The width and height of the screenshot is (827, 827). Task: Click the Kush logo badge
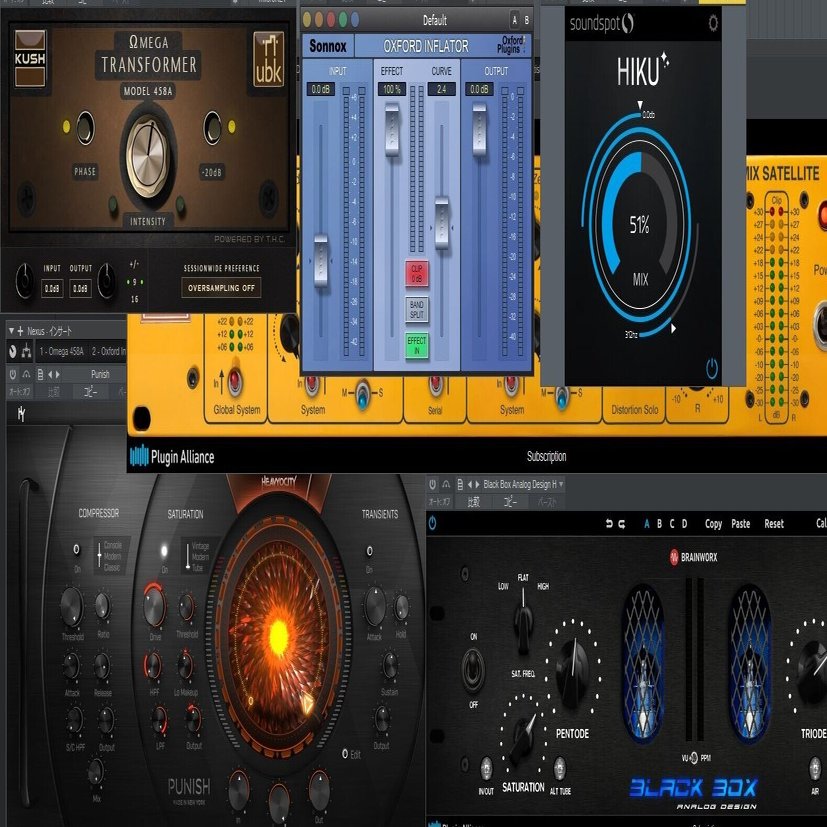pyautogui.click(x=30, y=59)
